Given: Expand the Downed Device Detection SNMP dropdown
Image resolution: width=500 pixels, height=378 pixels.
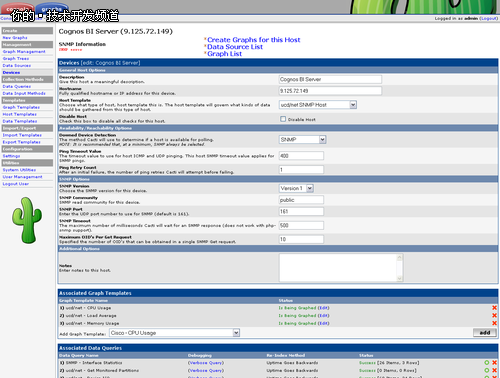Looking at the screenshot, I should (x=302, y=139).
